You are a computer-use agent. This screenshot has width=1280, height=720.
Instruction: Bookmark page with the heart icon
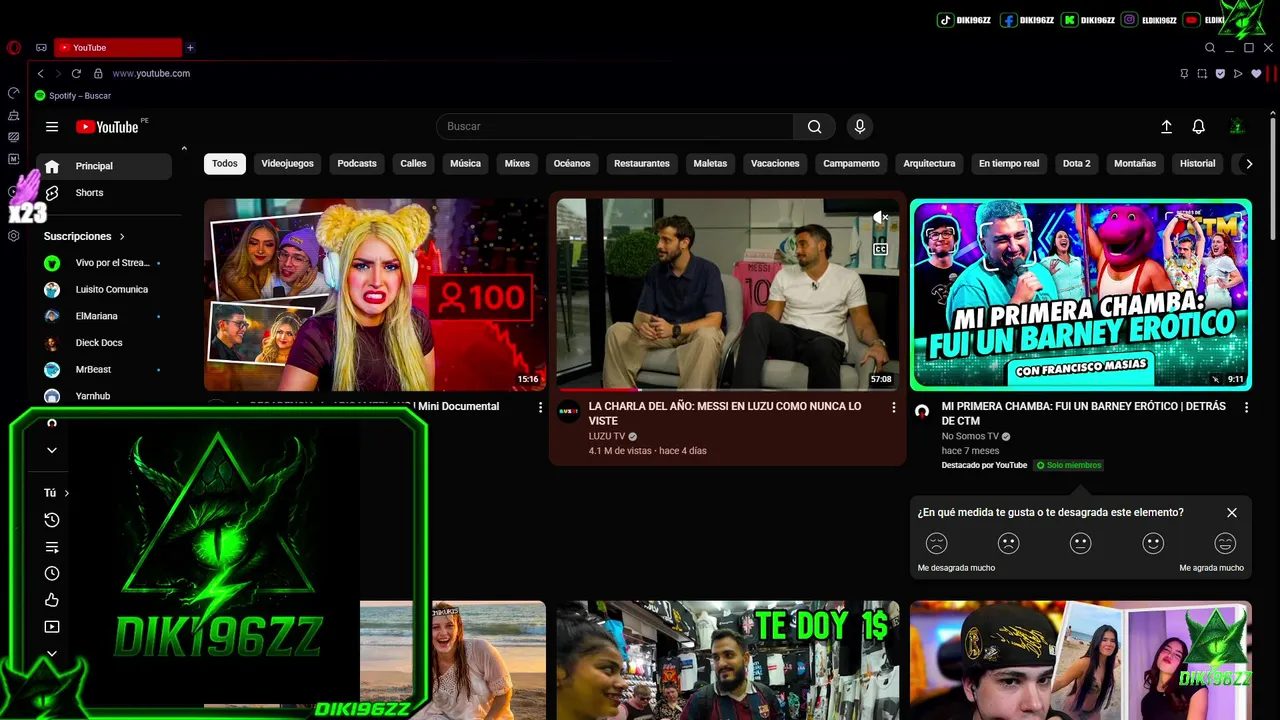(x=1256, y=73)
